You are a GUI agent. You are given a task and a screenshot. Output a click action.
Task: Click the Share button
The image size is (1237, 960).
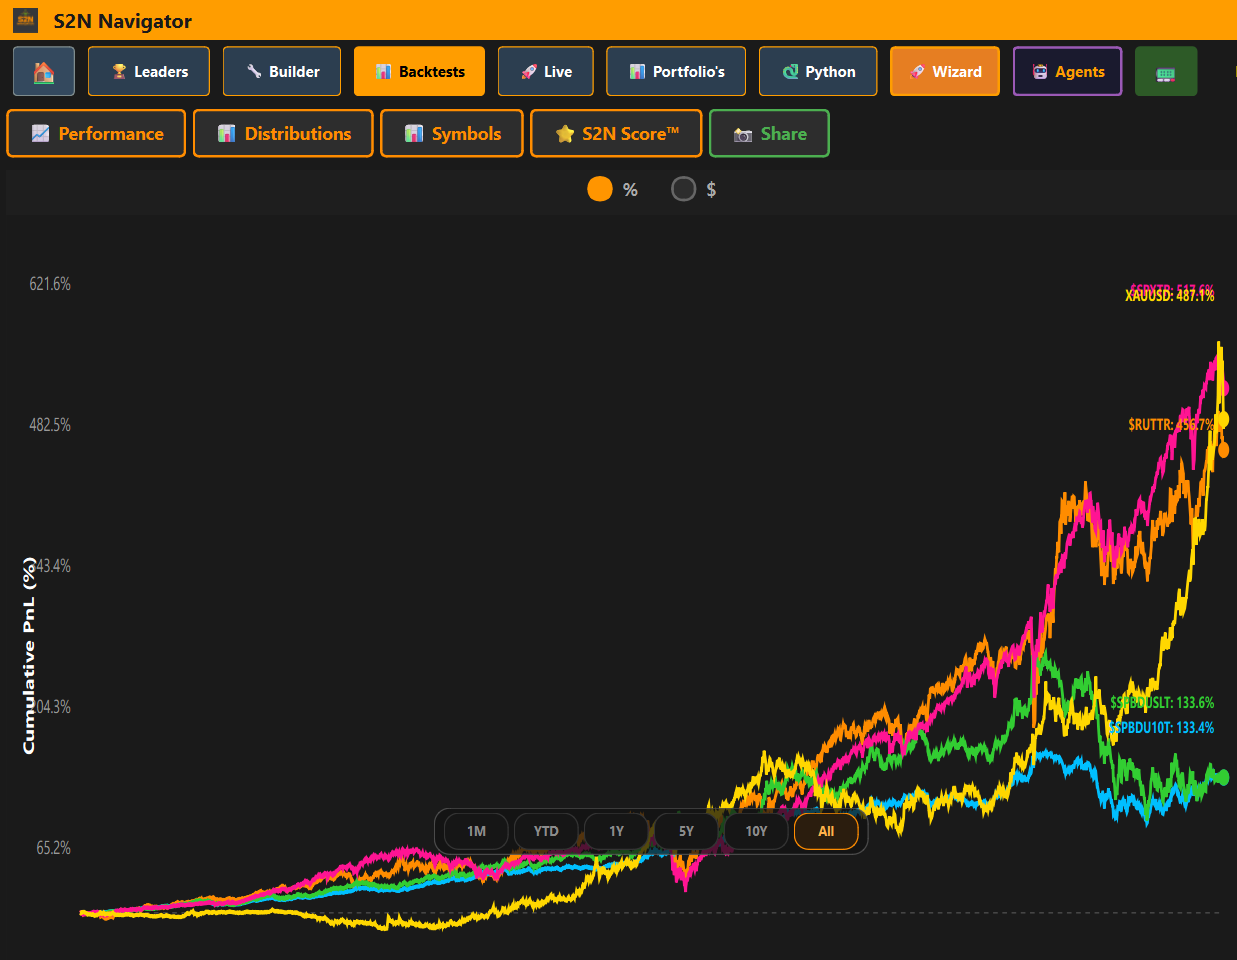click(769, 133)
